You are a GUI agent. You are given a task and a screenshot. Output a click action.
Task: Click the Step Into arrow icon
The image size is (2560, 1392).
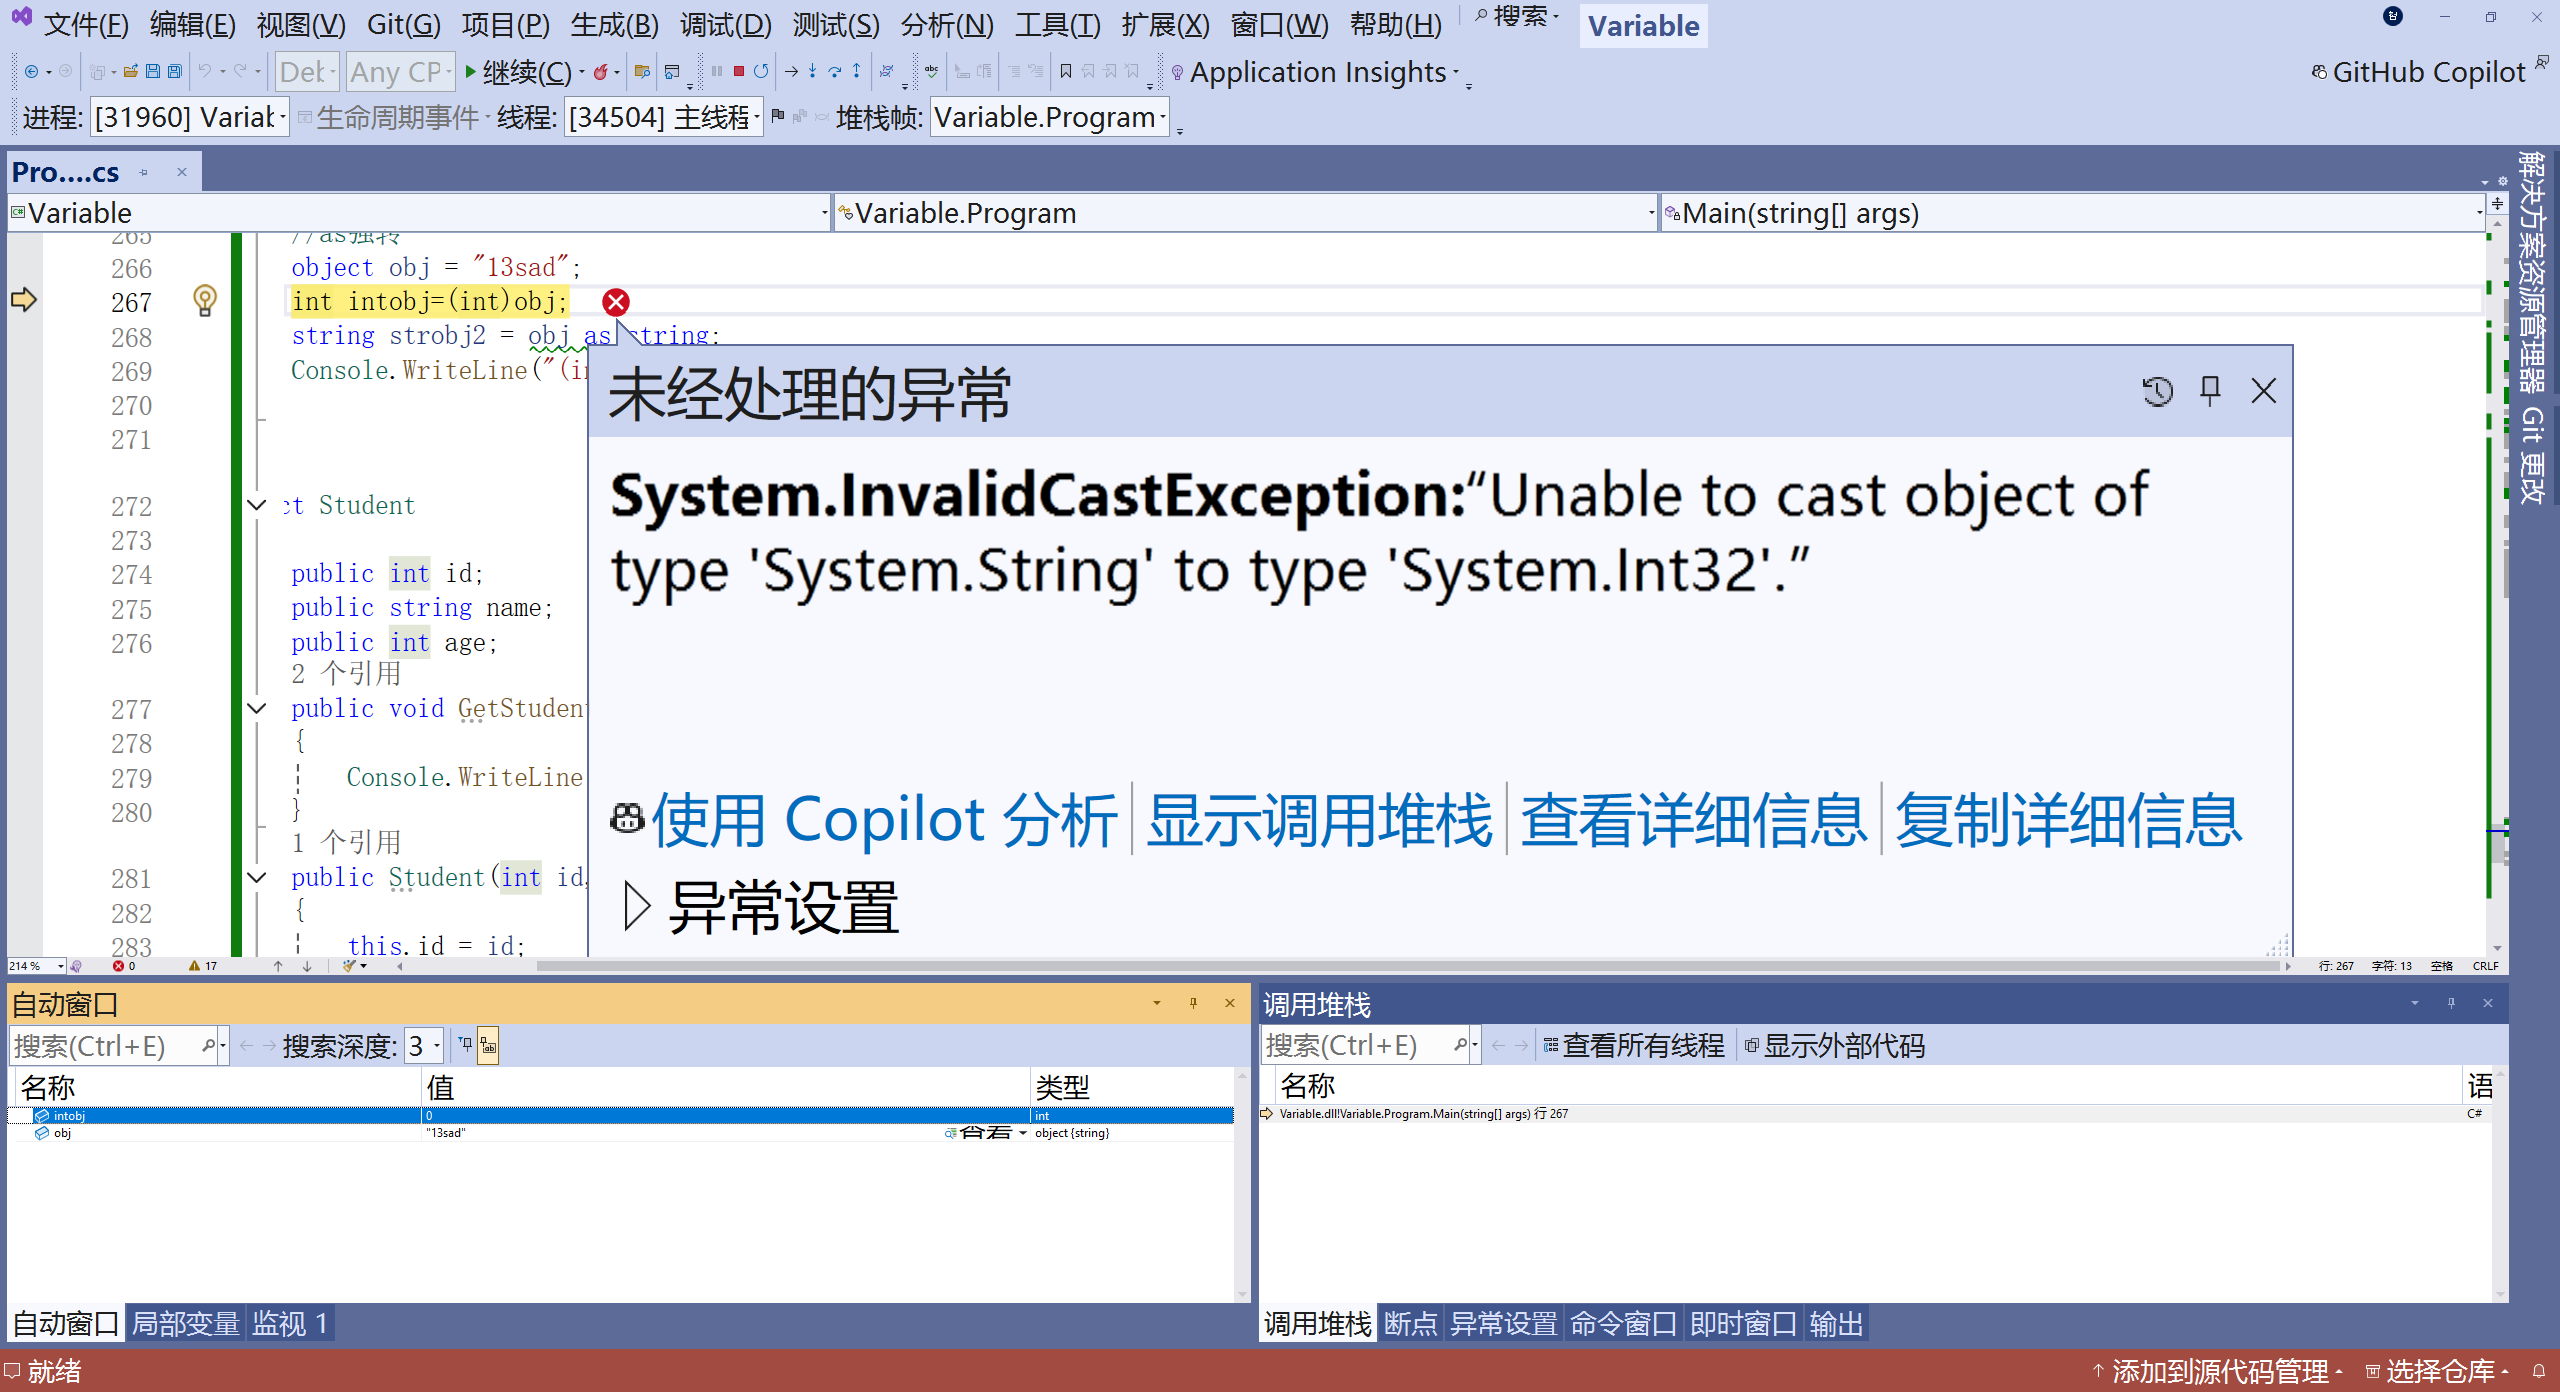pyautogui.click(x=812, y=71)
